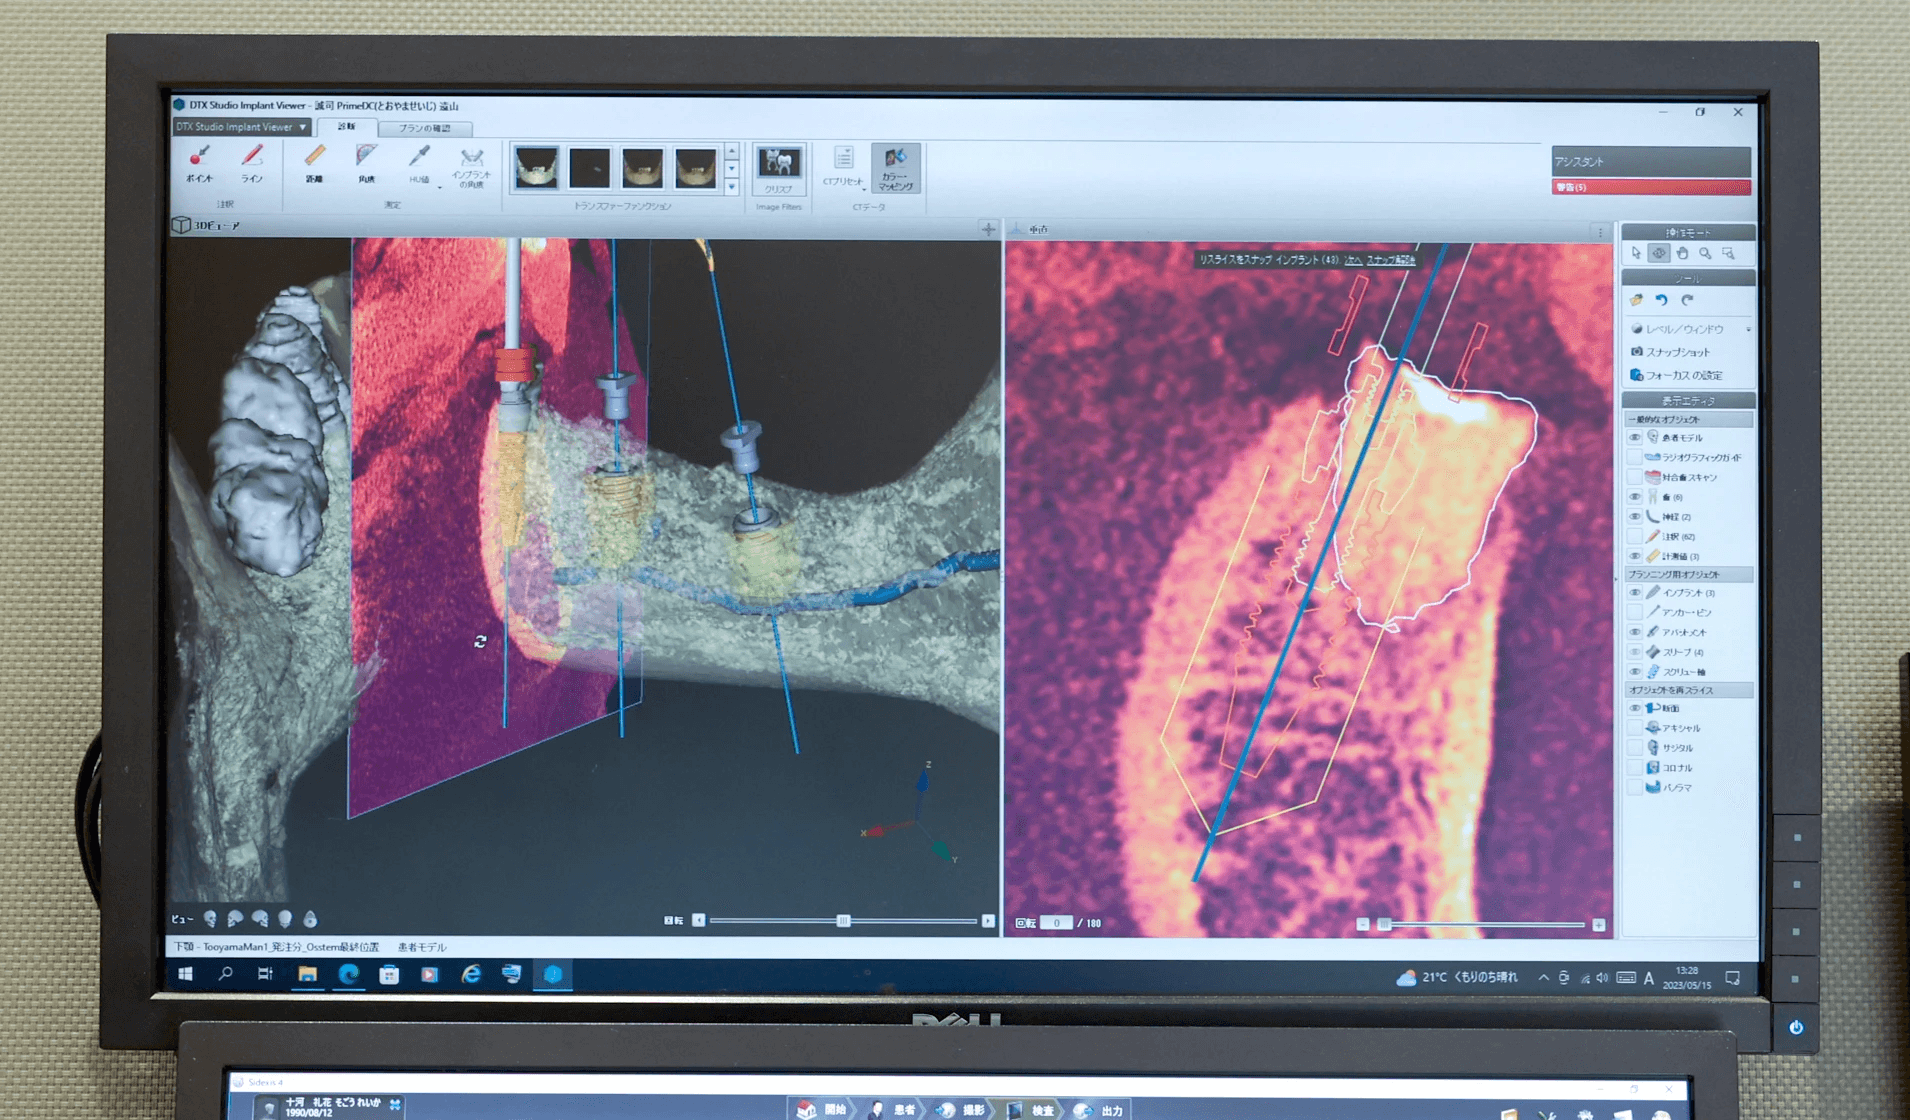1910x1120 pixels.
Task: Open the implant angle measurement tool
Action: coord(471,167)
